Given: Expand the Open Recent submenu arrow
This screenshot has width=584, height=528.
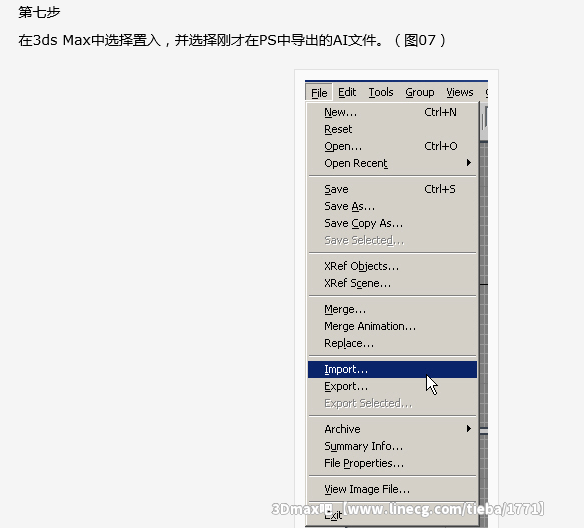Looking at the screenshot, I should pos(469,163).
